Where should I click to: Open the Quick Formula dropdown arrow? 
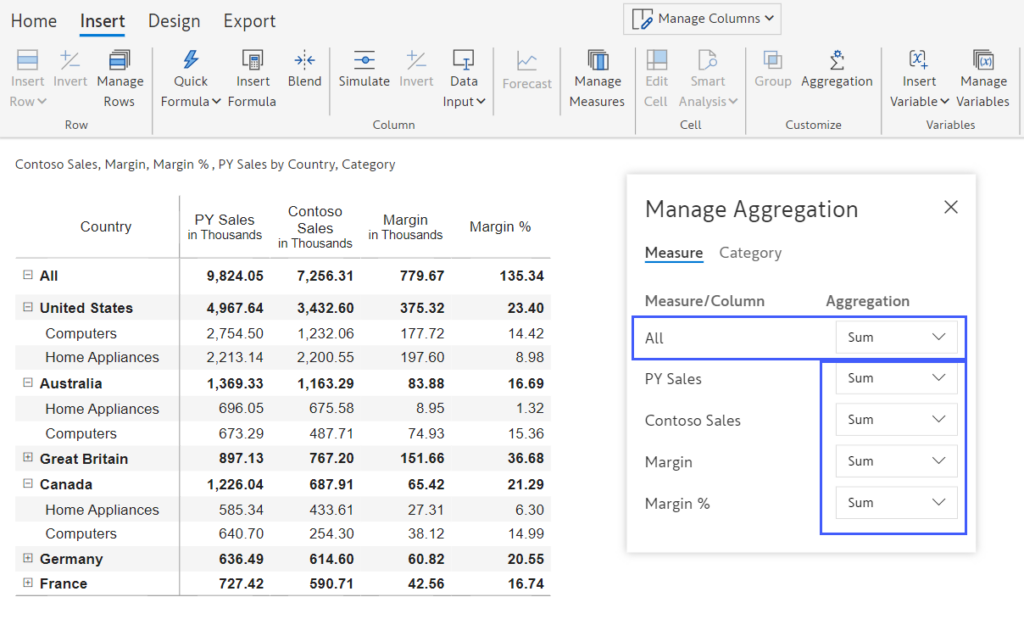click(x=216, y=101)
